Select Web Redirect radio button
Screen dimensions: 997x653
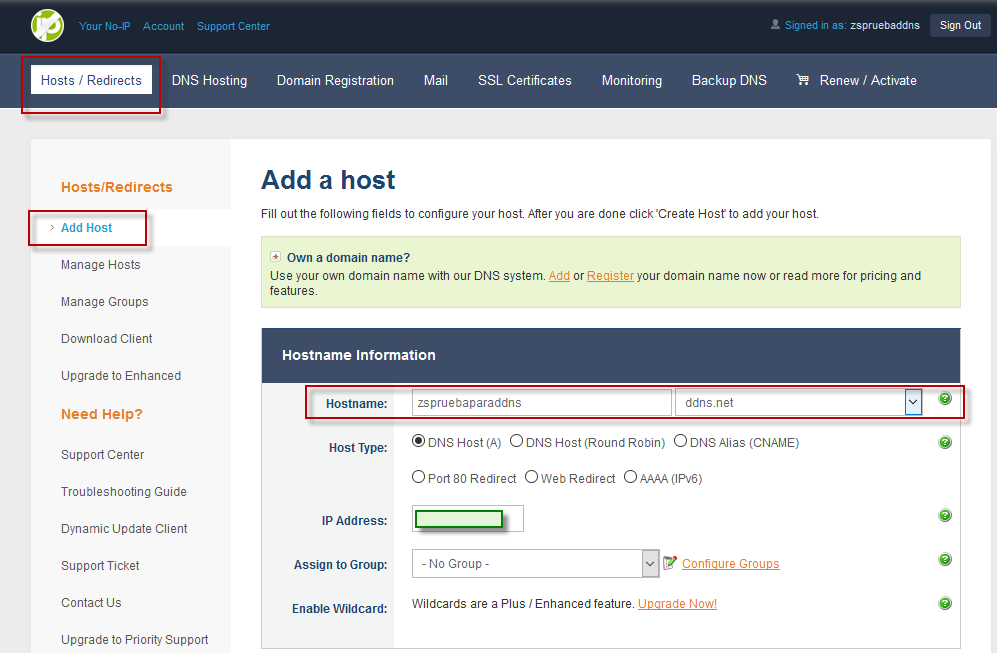click(532, 477)
